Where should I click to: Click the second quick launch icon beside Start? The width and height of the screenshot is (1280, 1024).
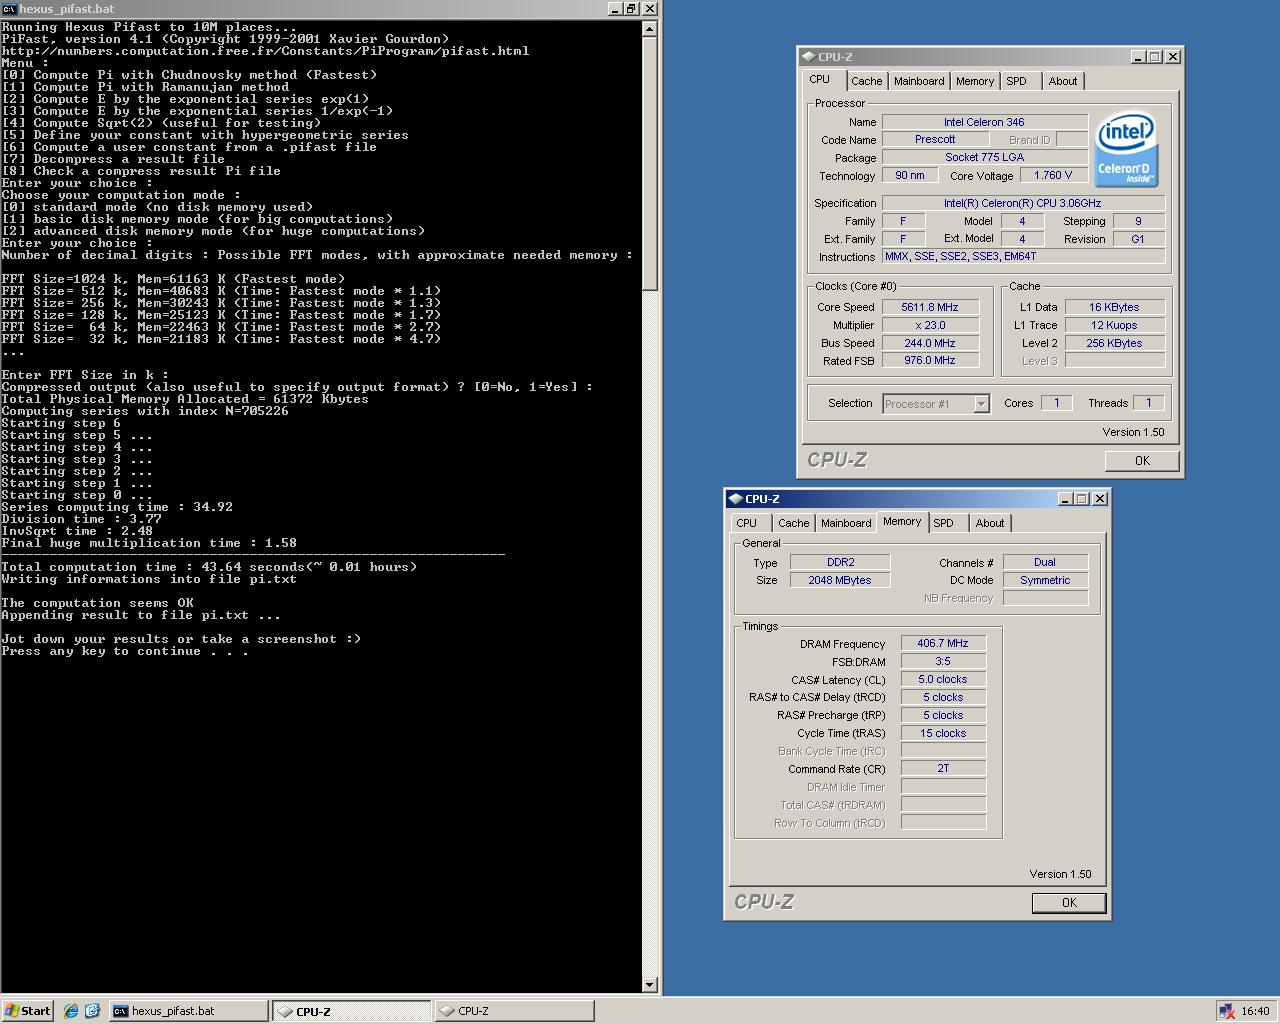(x=92, y=1011)
